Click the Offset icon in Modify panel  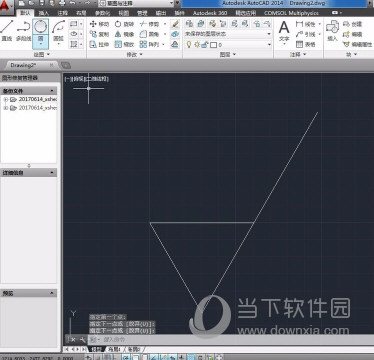click(175, 44)
